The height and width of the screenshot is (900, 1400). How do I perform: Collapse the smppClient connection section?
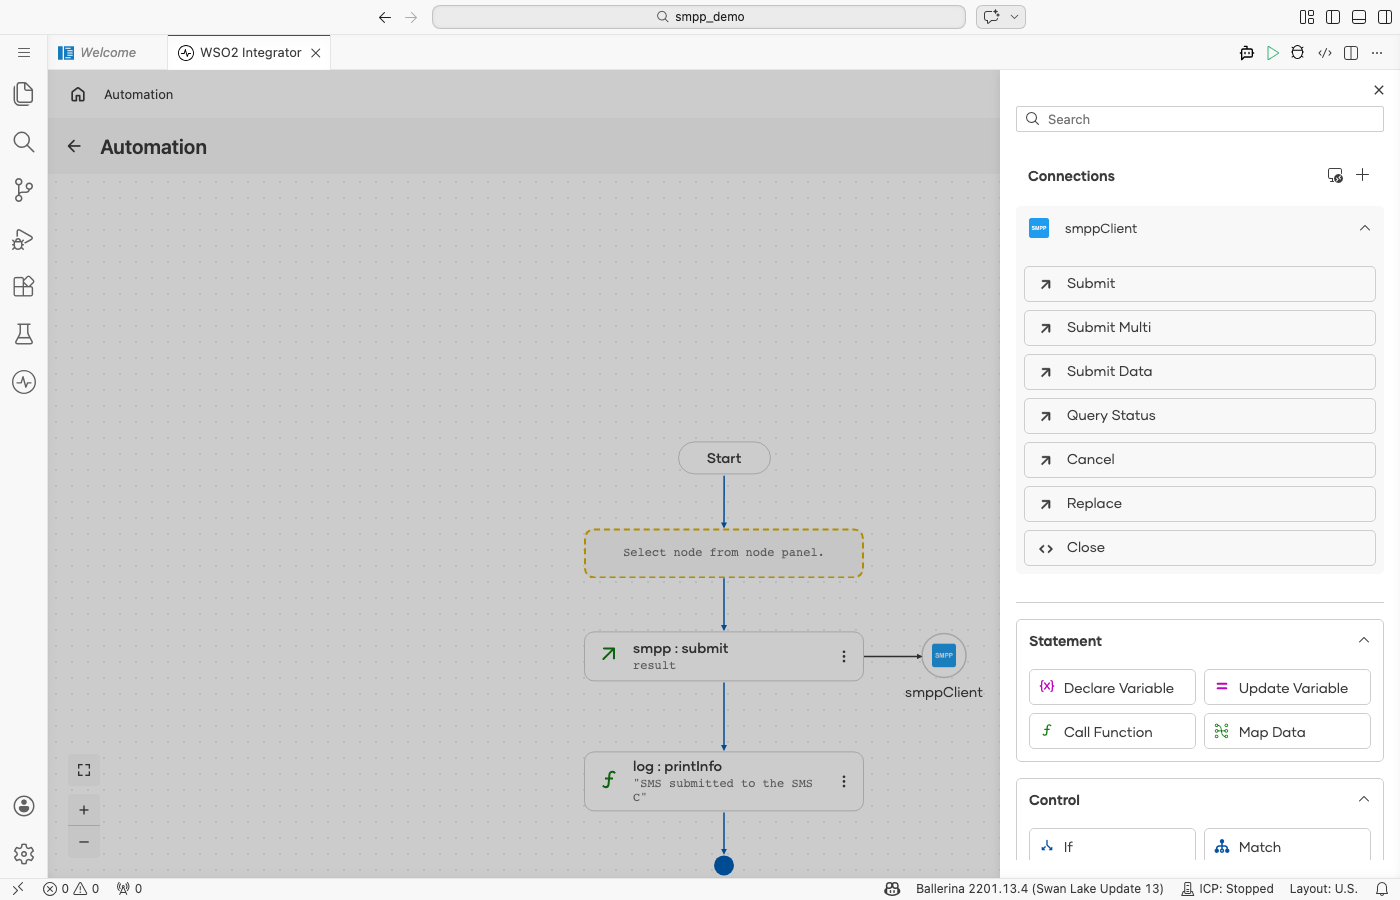pos(1365,228)
